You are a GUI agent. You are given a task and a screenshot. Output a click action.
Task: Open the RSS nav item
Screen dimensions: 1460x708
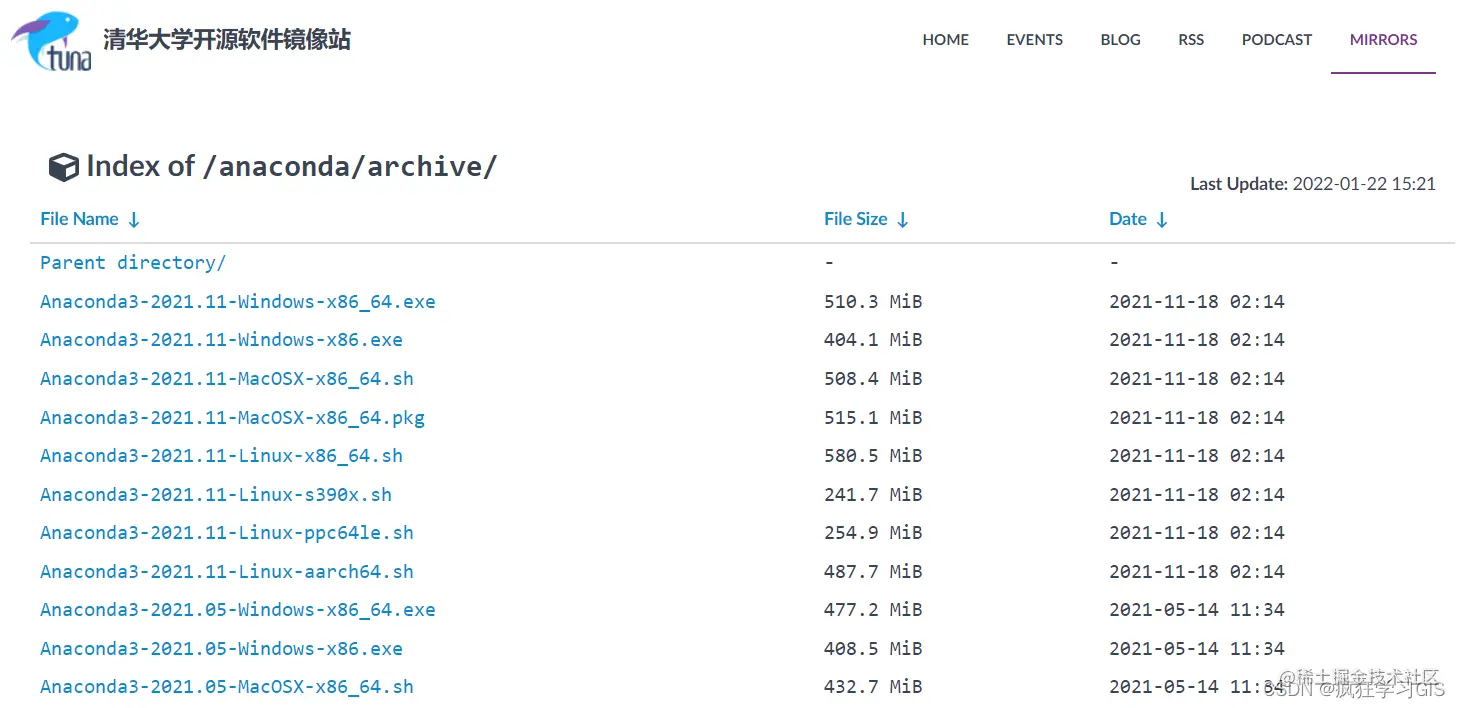pos(1191,40)
